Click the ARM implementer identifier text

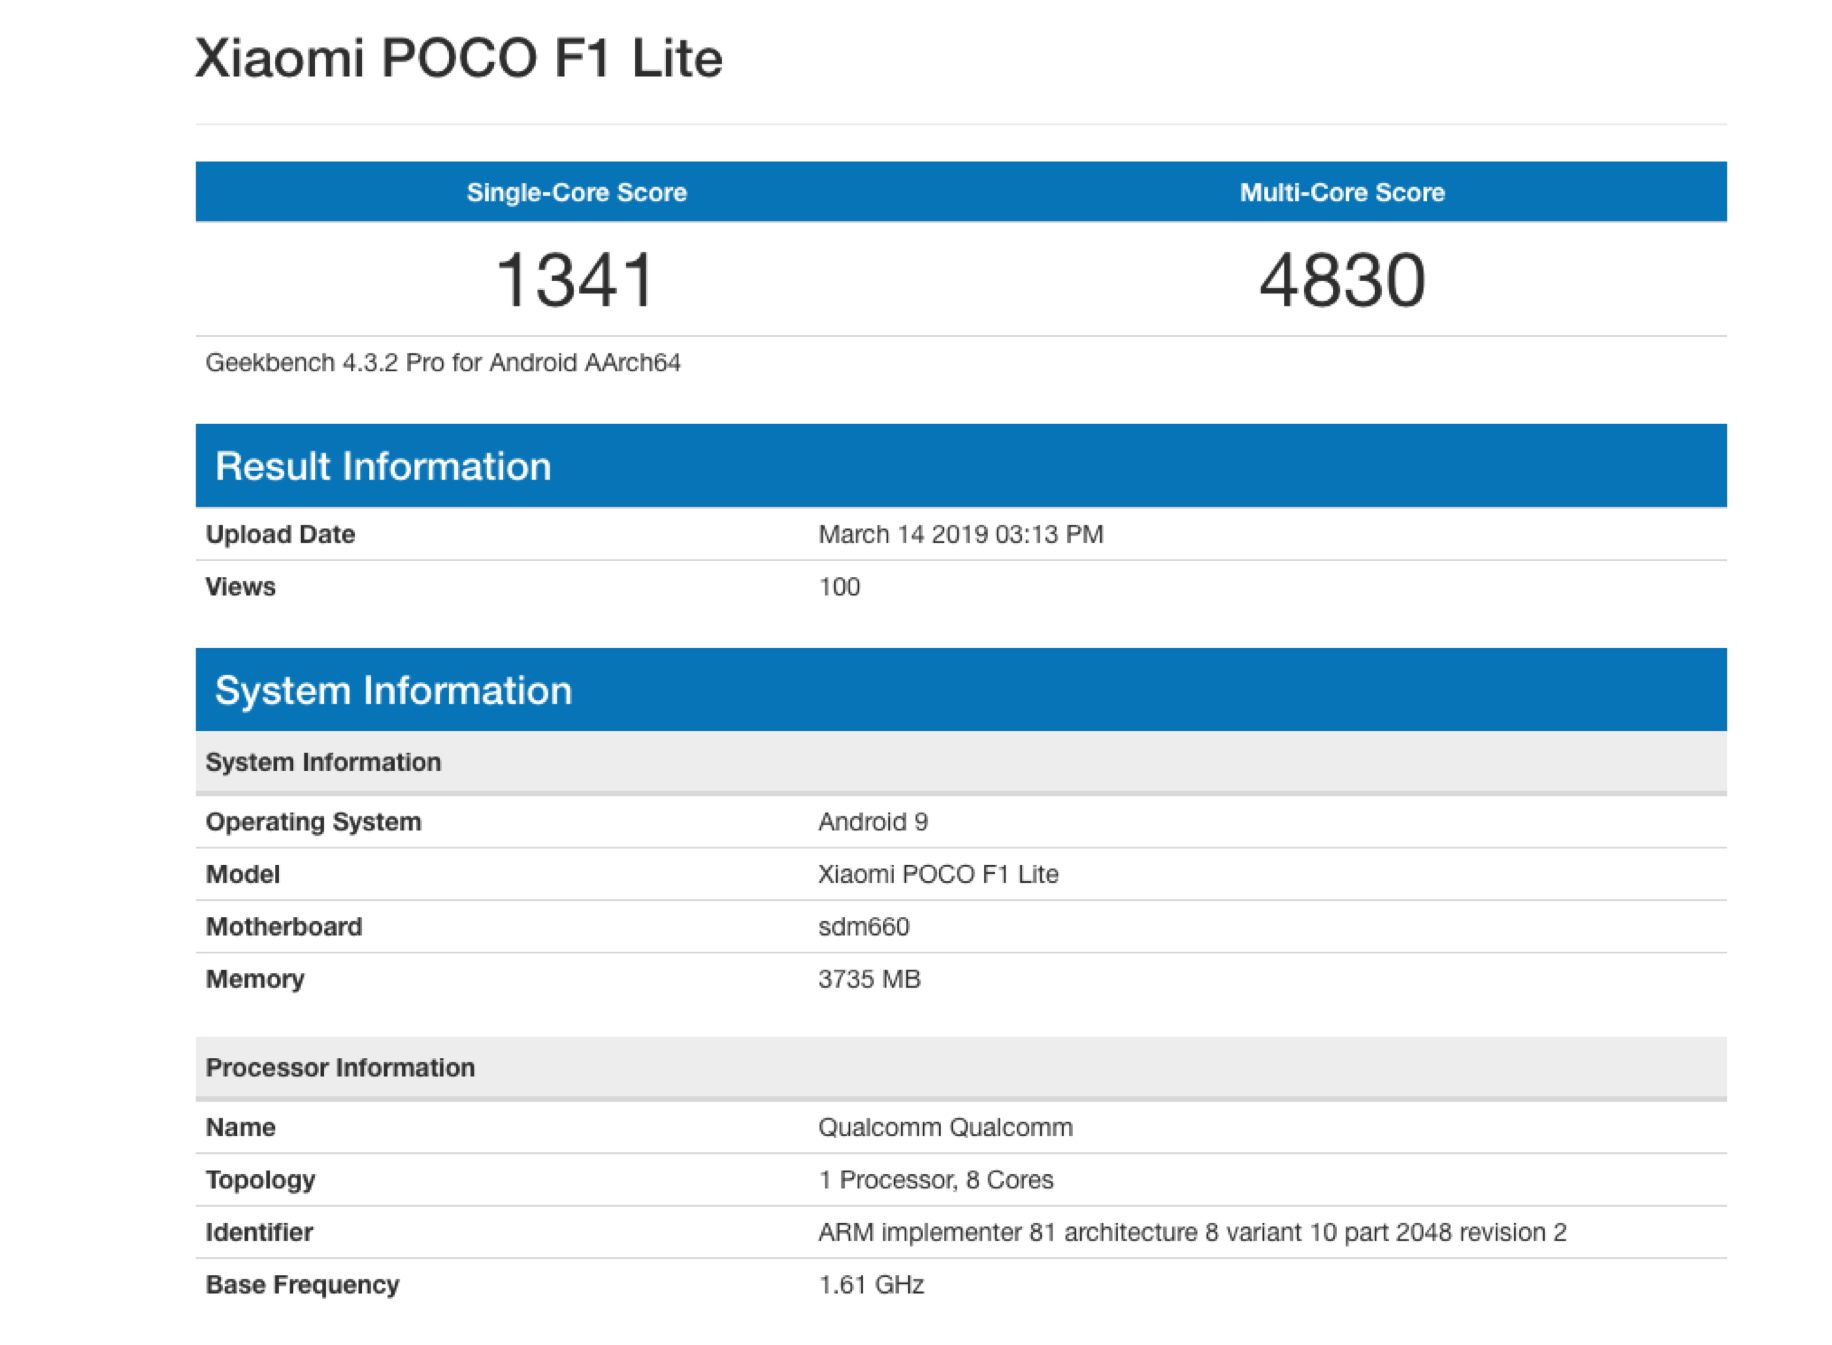[x=1191, y=1232]
